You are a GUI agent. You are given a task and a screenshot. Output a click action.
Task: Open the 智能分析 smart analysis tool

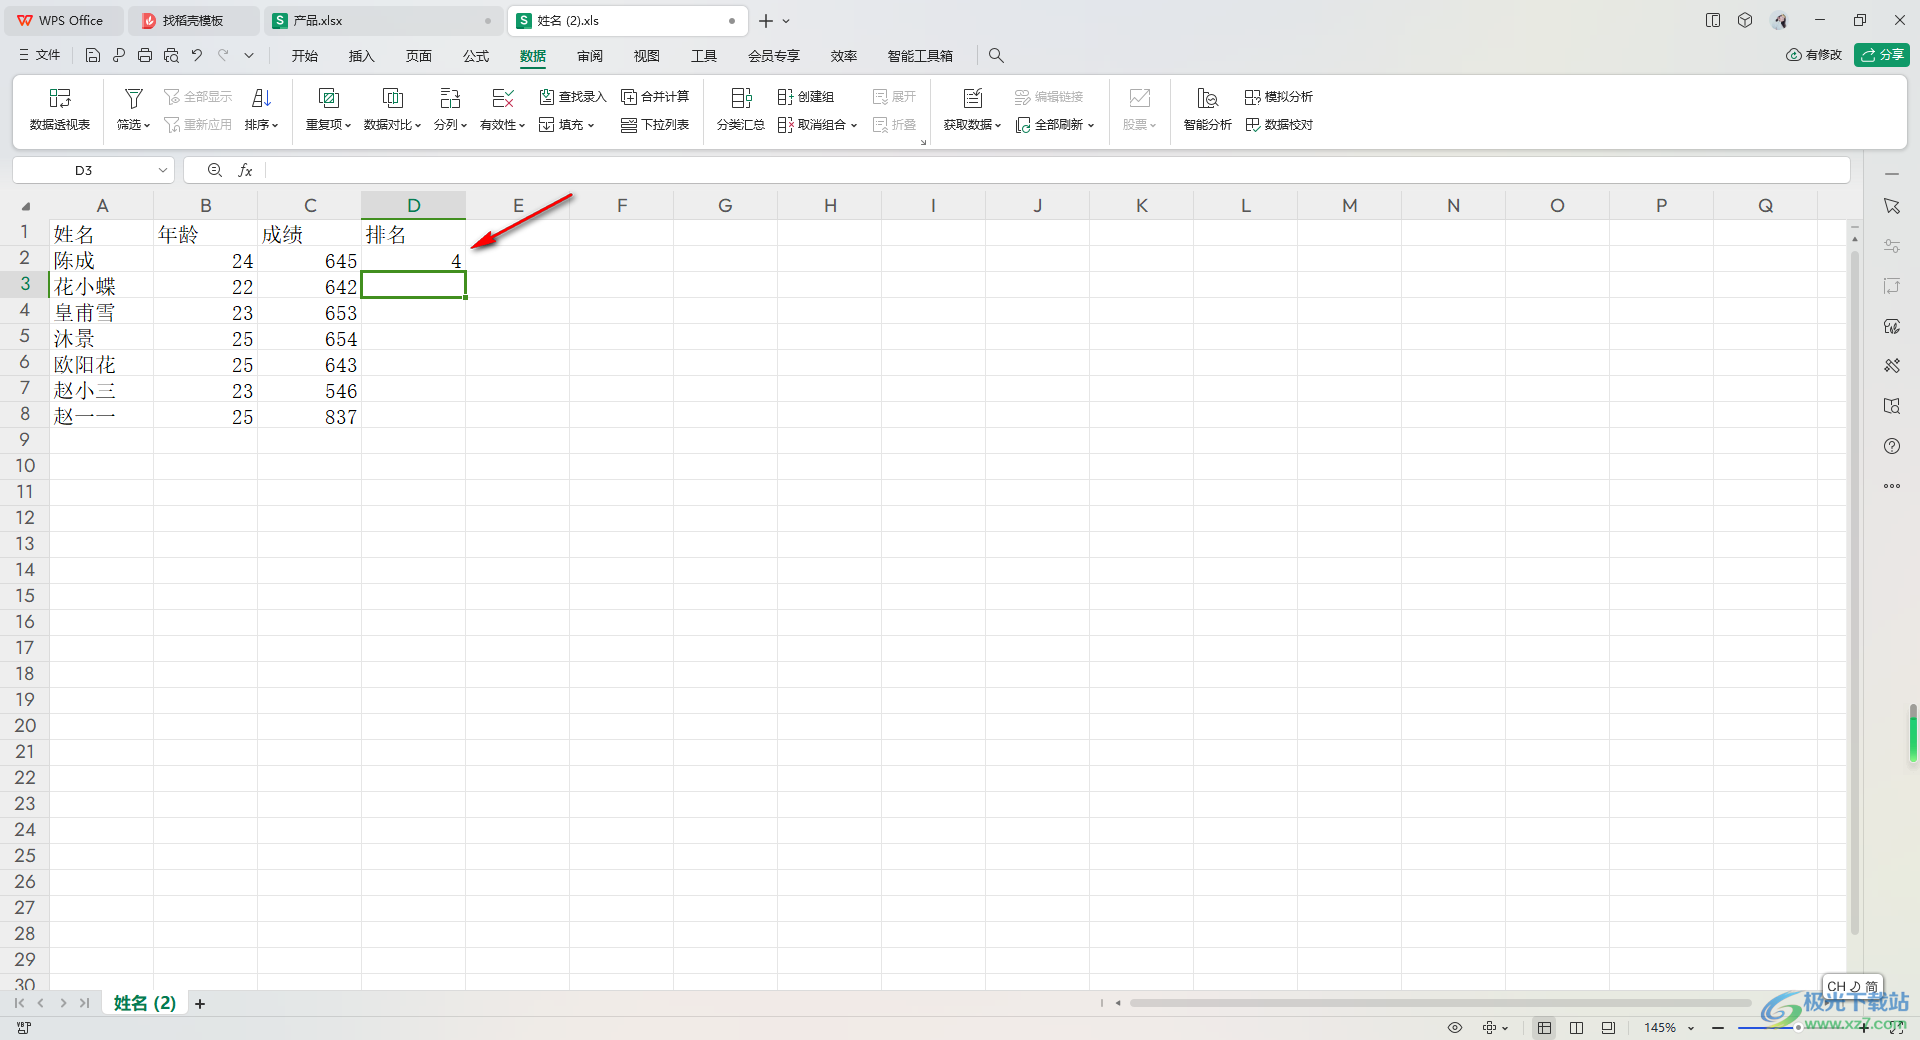tap(1207, 109)
